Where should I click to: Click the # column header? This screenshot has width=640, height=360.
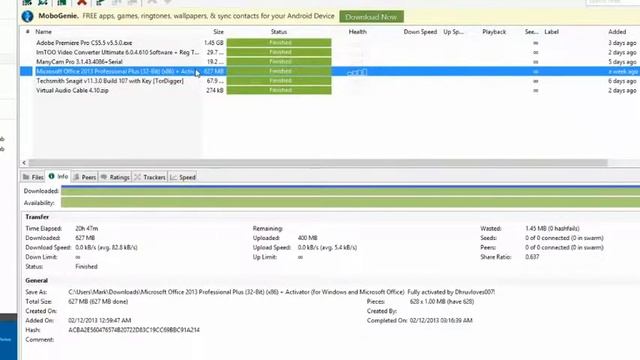coord(27,32)
